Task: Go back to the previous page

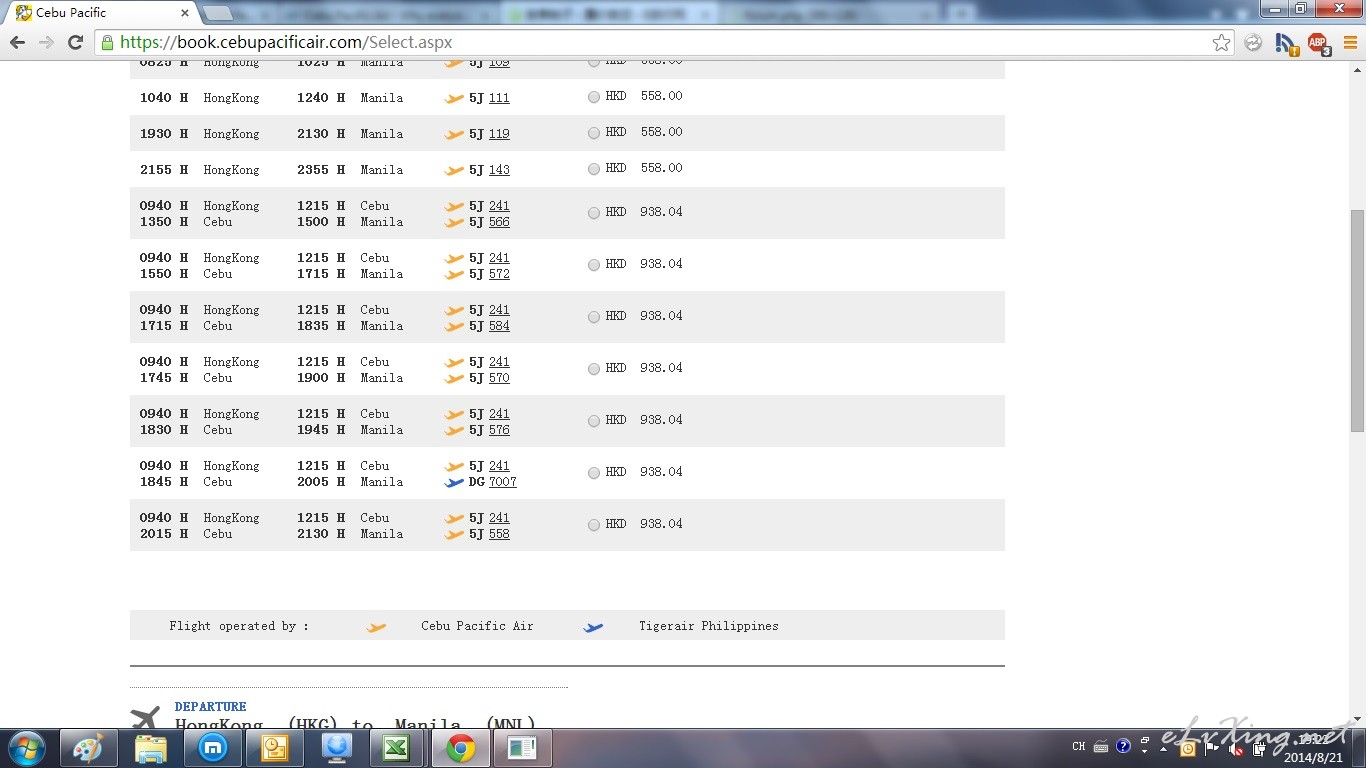Action: click(17, 43)
